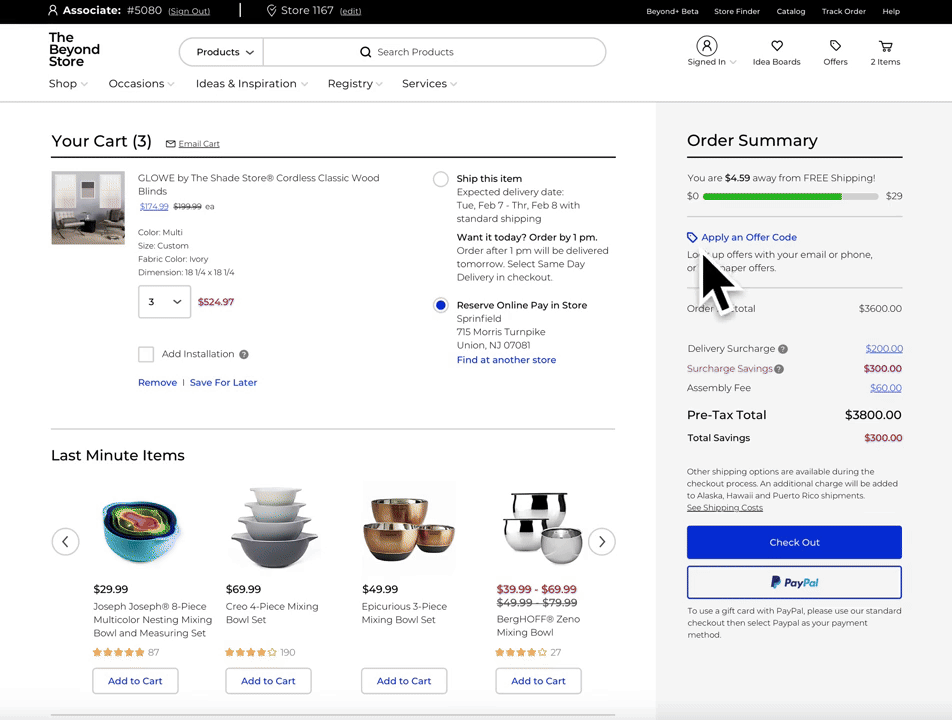The height and width of the screenshot is (720, 952).
Task: Click the Store 1167 location pin icon
Action: coord(271,11)
